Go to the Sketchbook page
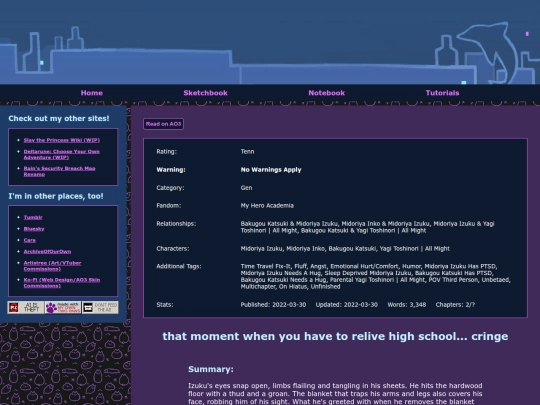 (x=205, y=93)
